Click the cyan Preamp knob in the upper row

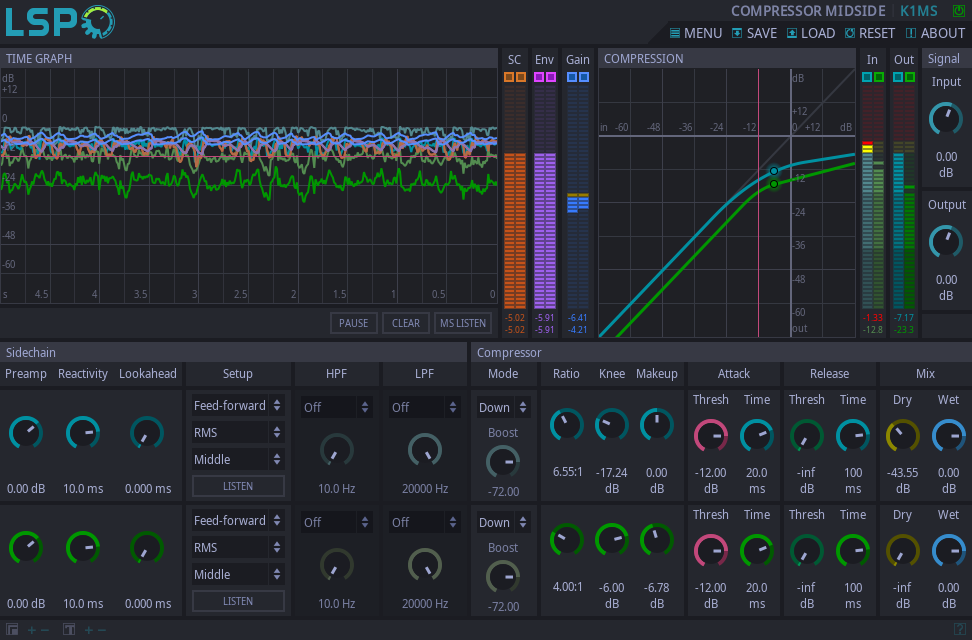(x=26, y=433)
